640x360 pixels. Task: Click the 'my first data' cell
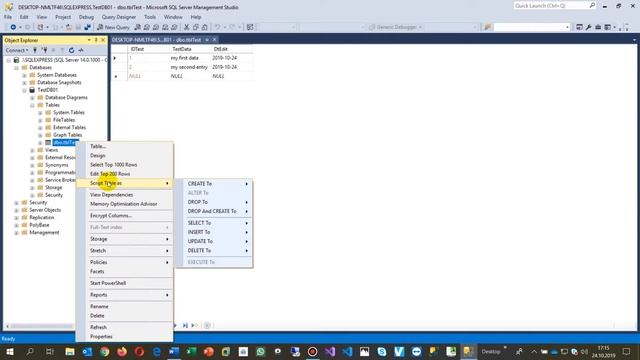coord(189,58)
